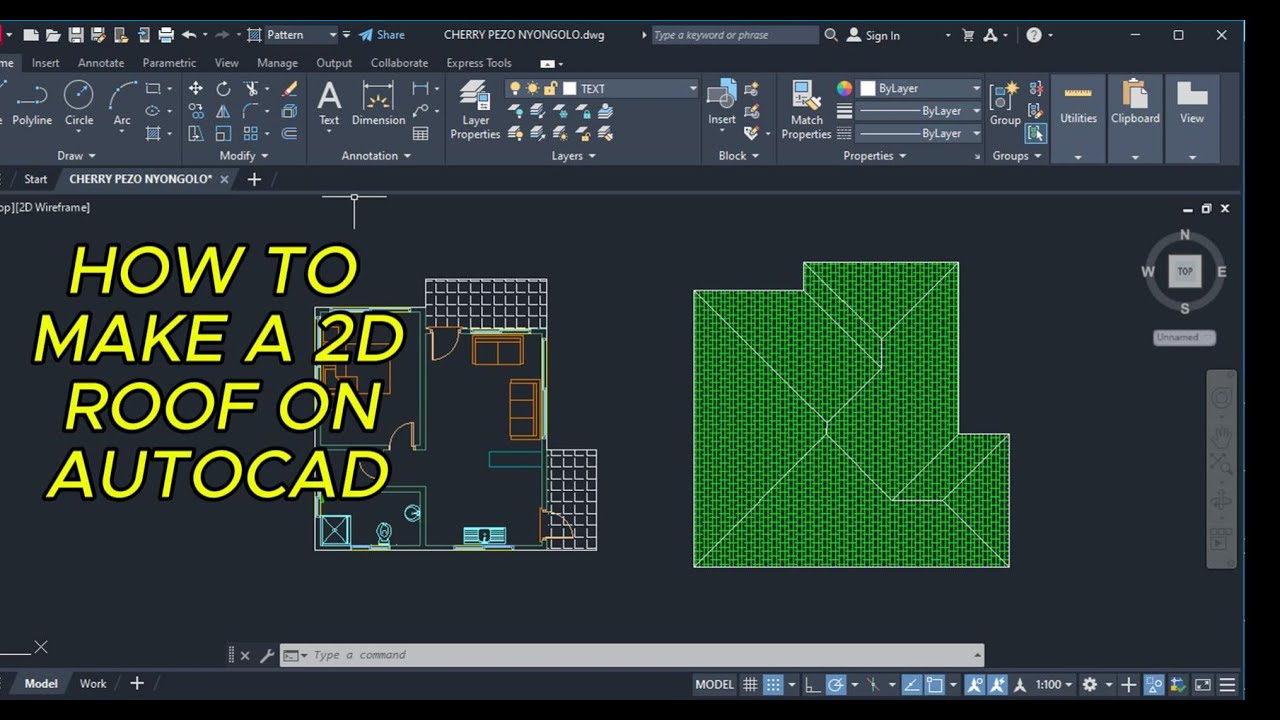Click Match Properties tool
This screenshot has height=720, width=1280.
(x=806, y=111)
